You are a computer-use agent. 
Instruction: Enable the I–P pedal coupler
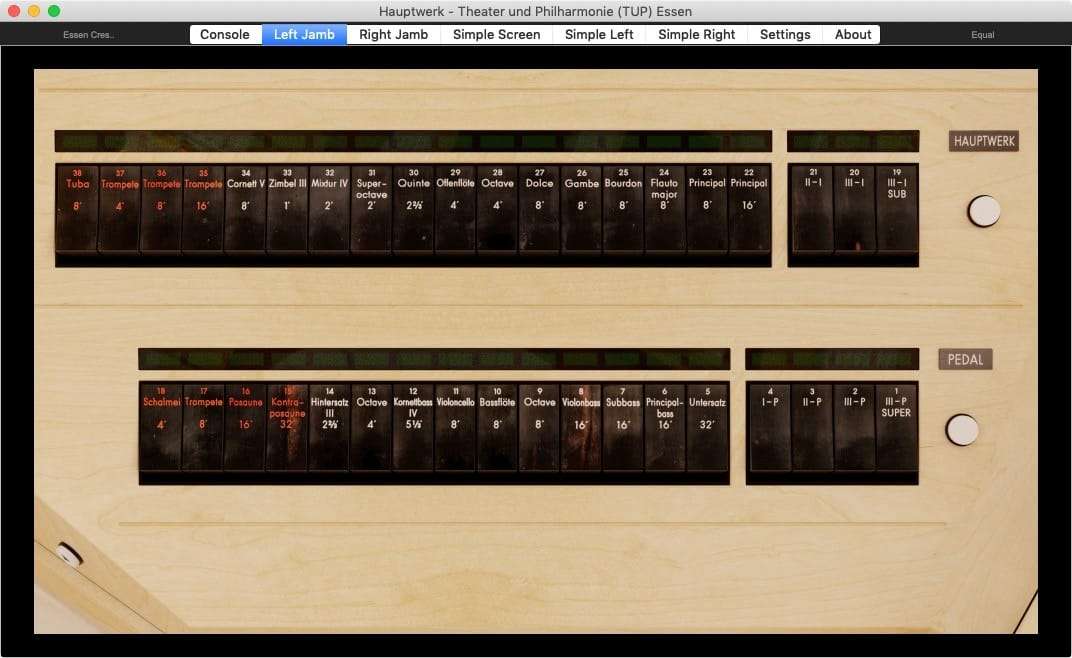pyautogui.click(x=769, y=427)
